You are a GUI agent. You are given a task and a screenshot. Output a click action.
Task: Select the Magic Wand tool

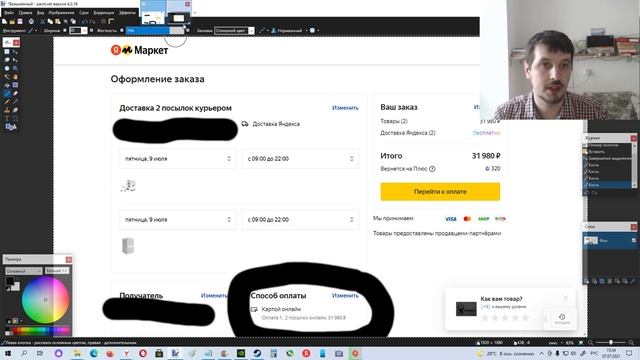(7, 77)
